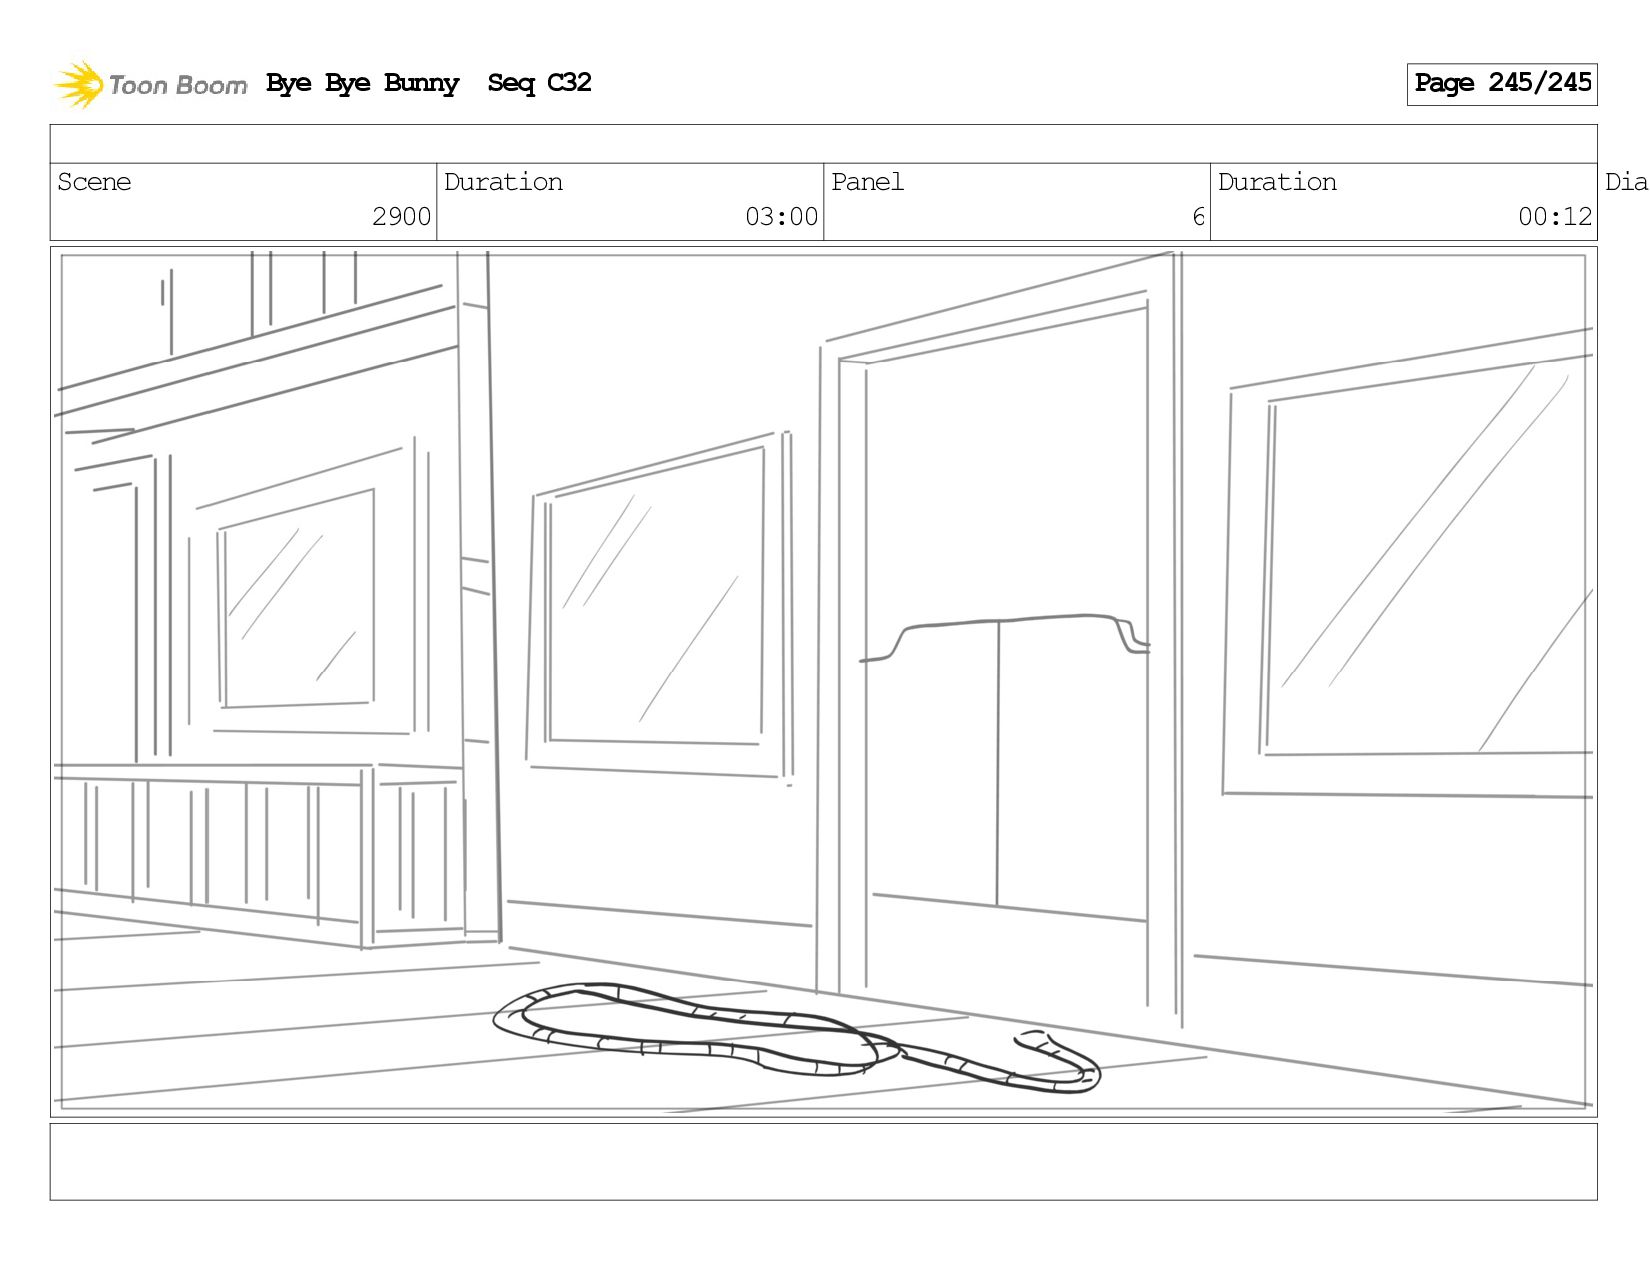Select the scene number '2900'

pyautogui.click(x=401, y=217)
